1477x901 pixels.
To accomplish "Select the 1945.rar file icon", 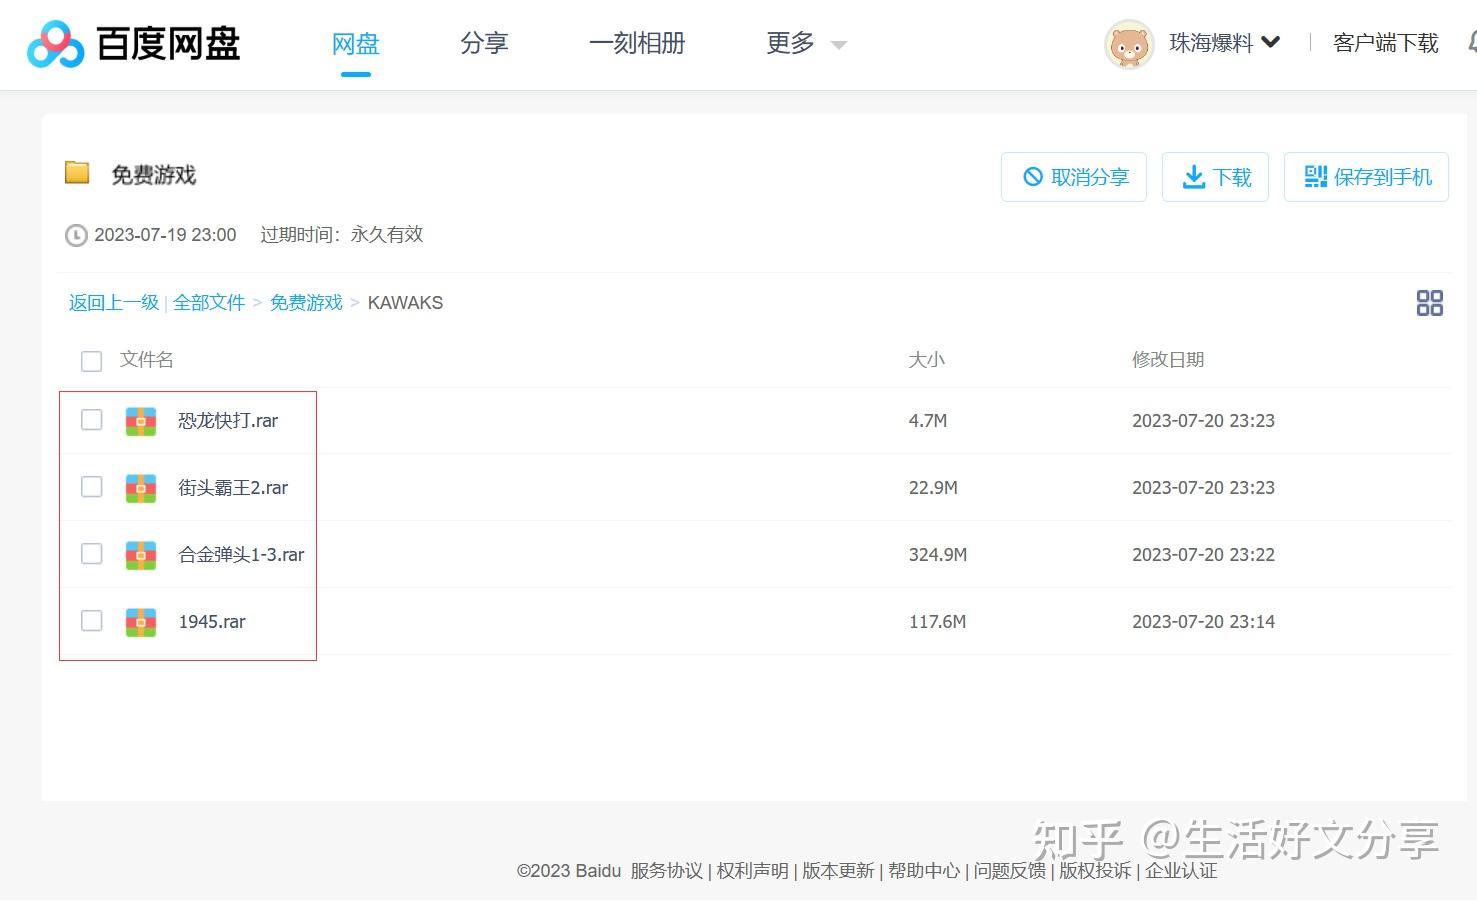I will coord(141,621).
